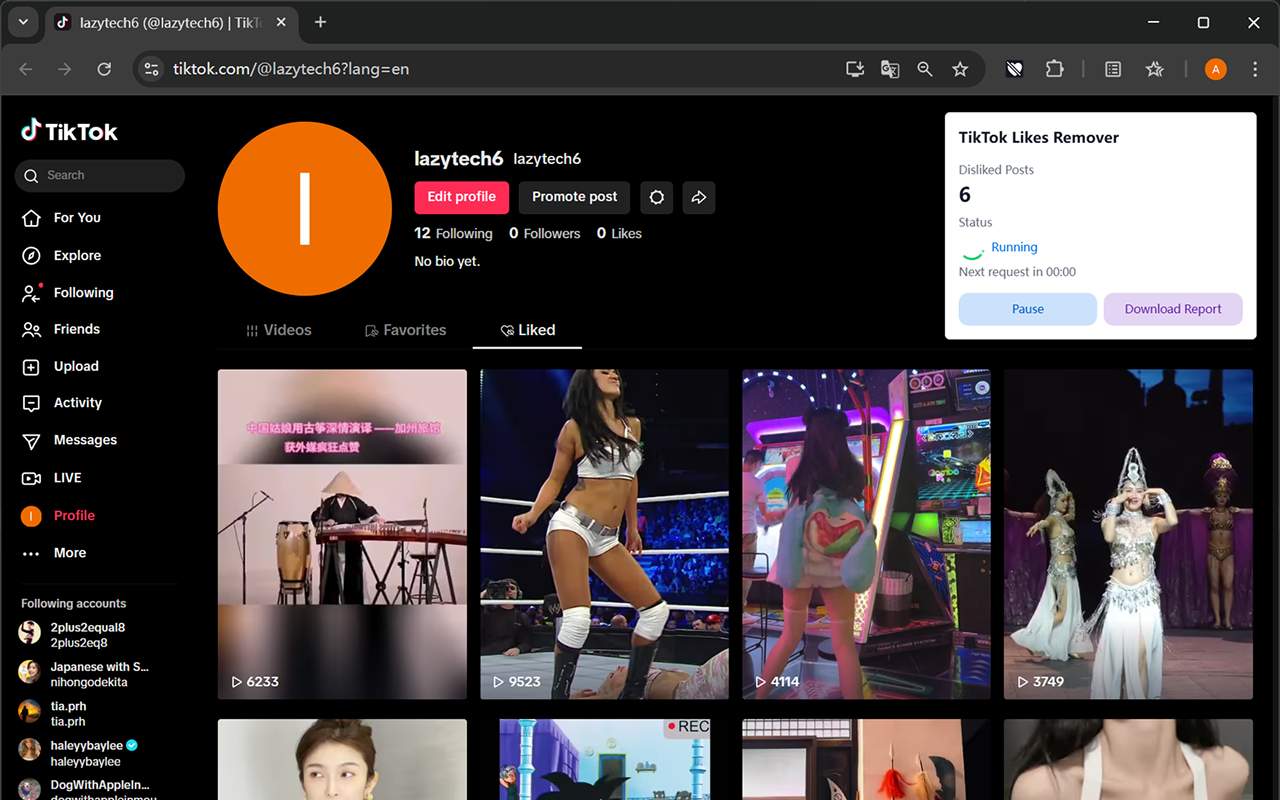Open the bookmarks star toolbar icon
The width and height of the screenshot is (1280, 800).
[x=1155, y=69]
